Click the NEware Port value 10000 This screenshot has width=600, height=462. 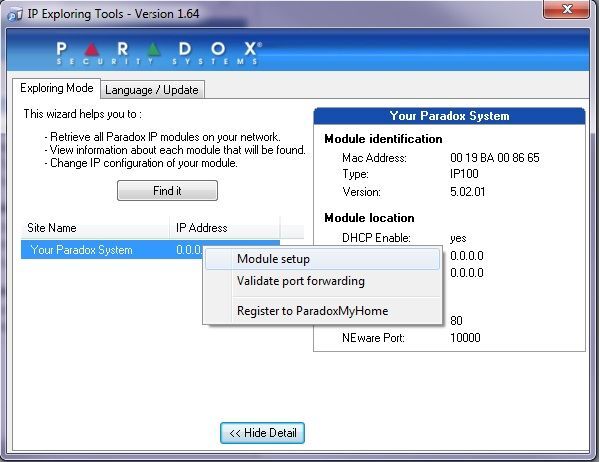[466, 338]
